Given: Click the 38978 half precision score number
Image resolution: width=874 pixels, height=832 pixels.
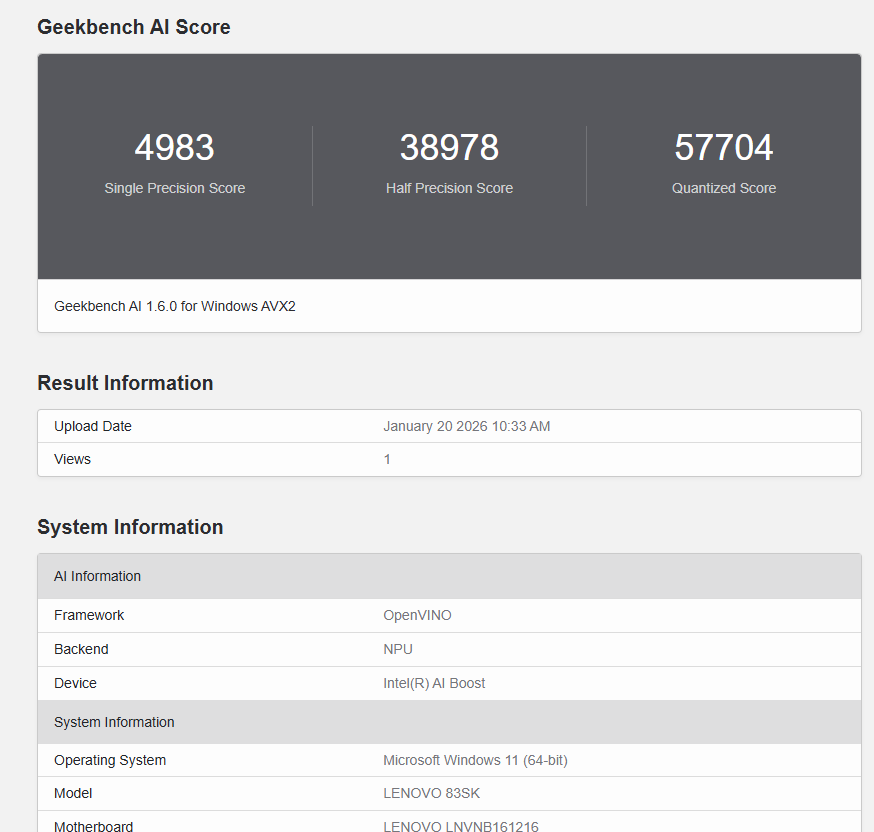Looking at the screenshot, I should [449, 148].
